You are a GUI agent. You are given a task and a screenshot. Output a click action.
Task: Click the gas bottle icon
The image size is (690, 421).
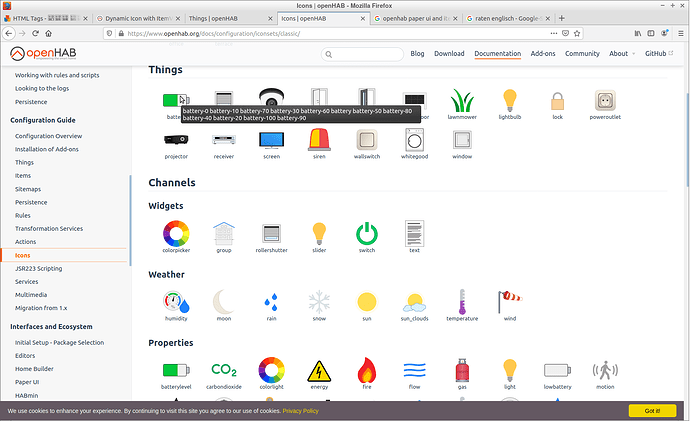click(x=462, y=370)
